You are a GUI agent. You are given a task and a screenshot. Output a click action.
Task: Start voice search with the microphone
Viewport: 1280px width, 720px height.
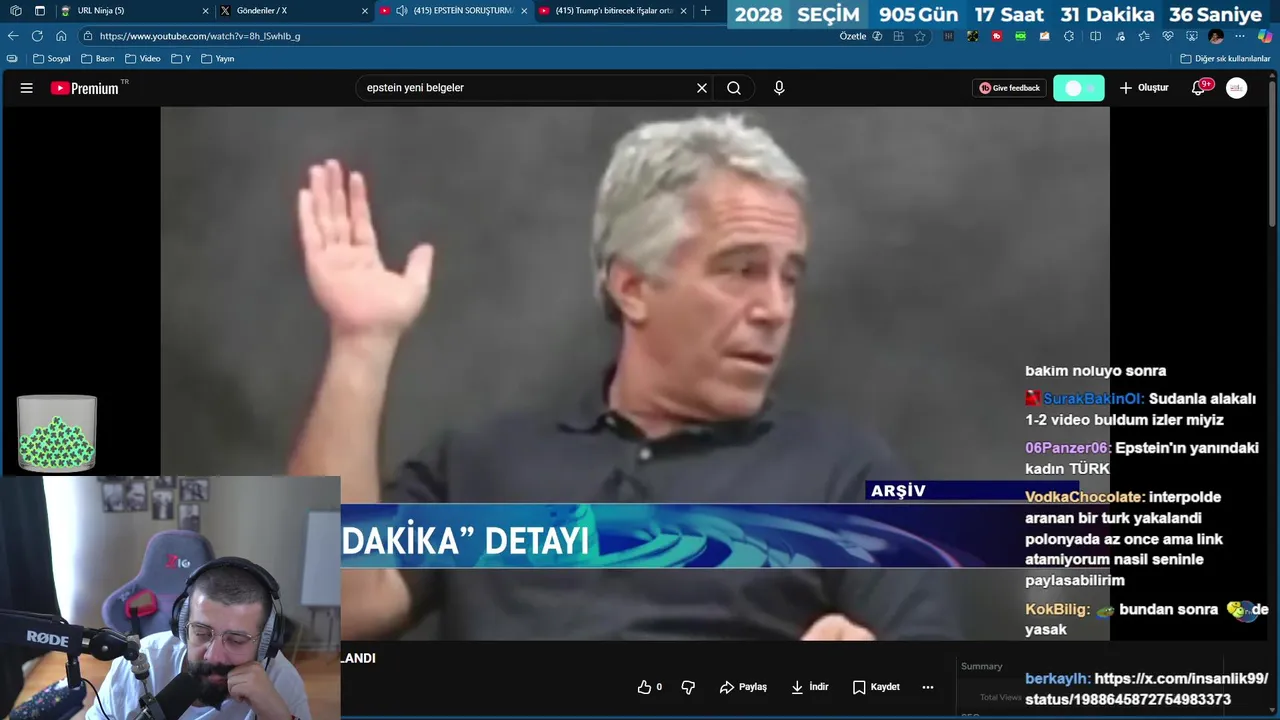(x=779, y=88)
